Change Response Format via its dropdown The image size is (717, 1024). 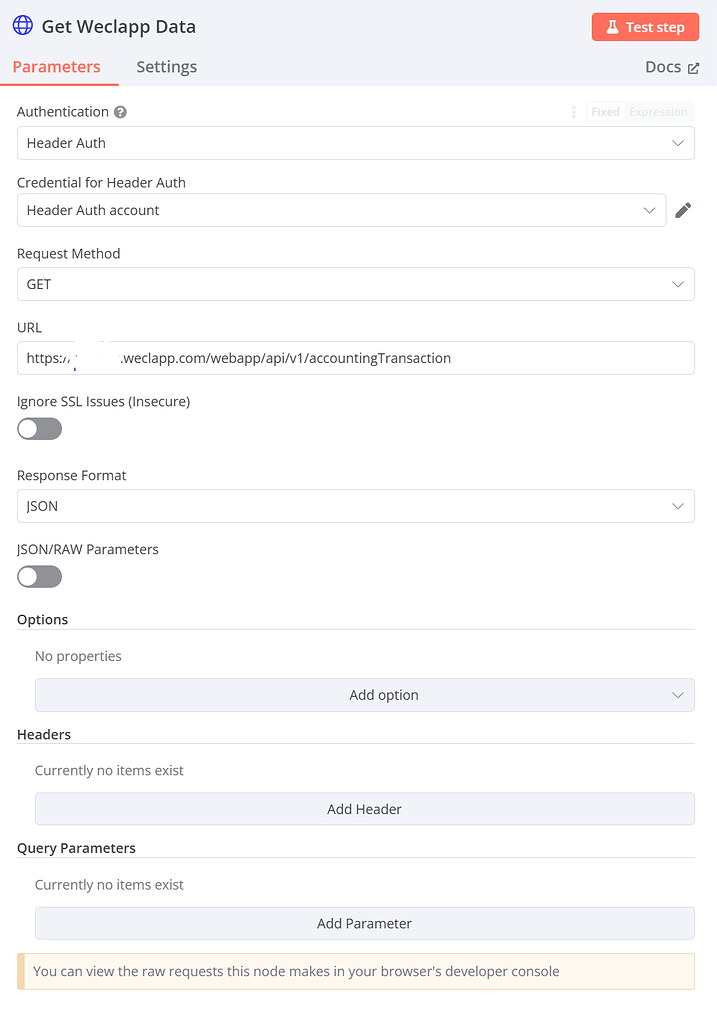pos(355,506)
